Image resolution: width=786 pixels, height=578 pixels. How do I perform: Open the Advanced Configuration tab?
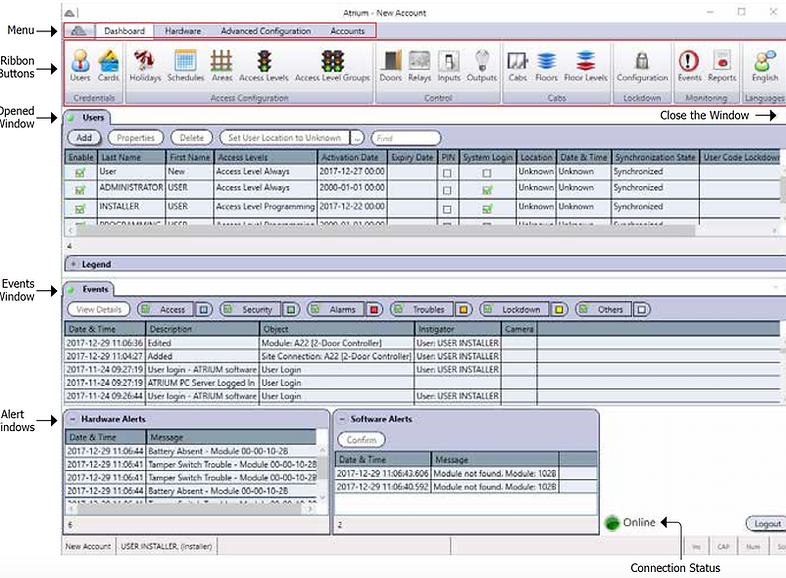tap(266, 31)
